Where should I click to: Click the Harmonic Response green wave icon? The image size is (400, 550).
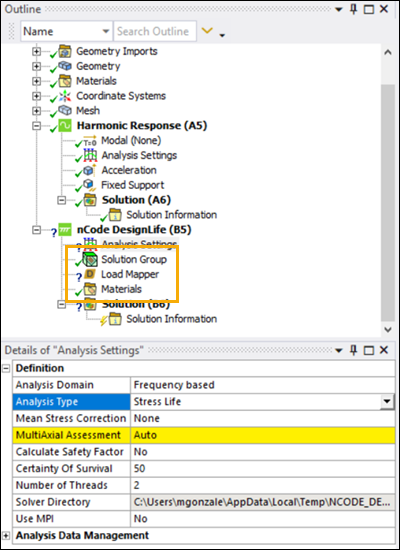[65, 126]
